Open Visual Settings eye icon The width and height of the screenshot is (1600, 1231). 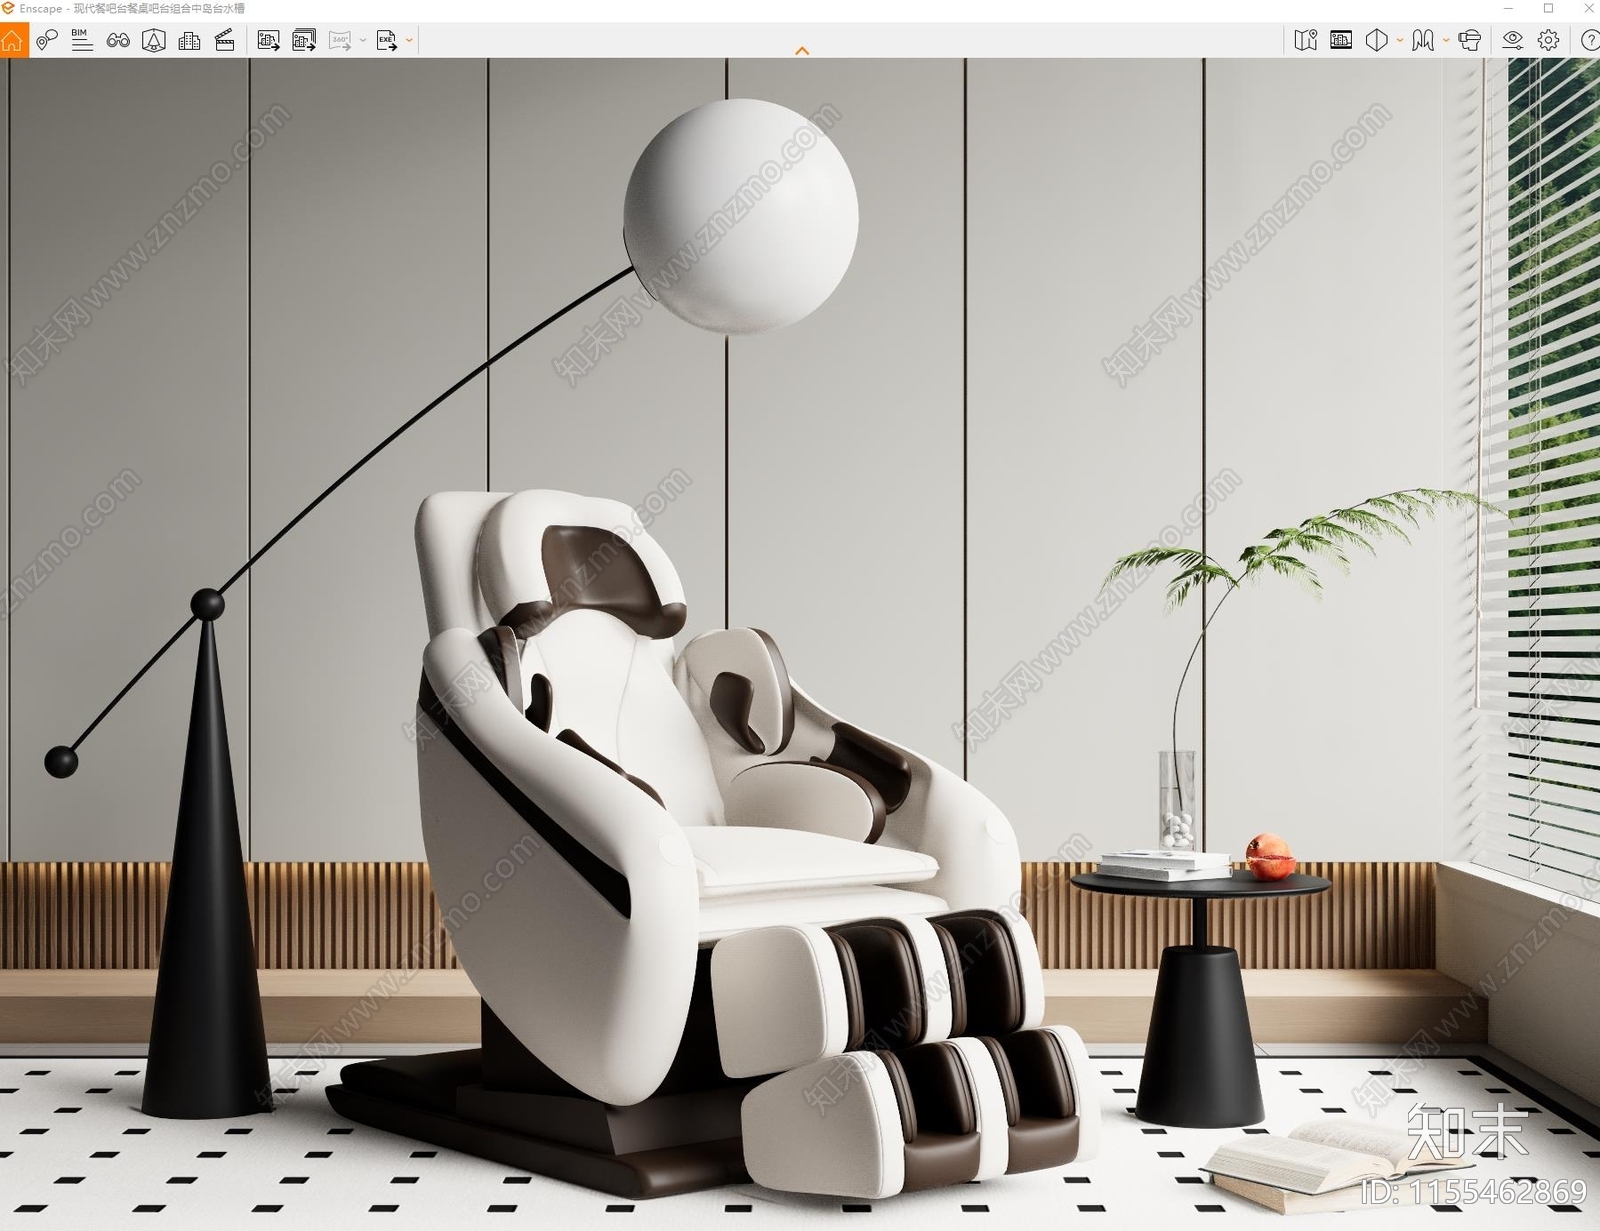[x=1513, y=40]
